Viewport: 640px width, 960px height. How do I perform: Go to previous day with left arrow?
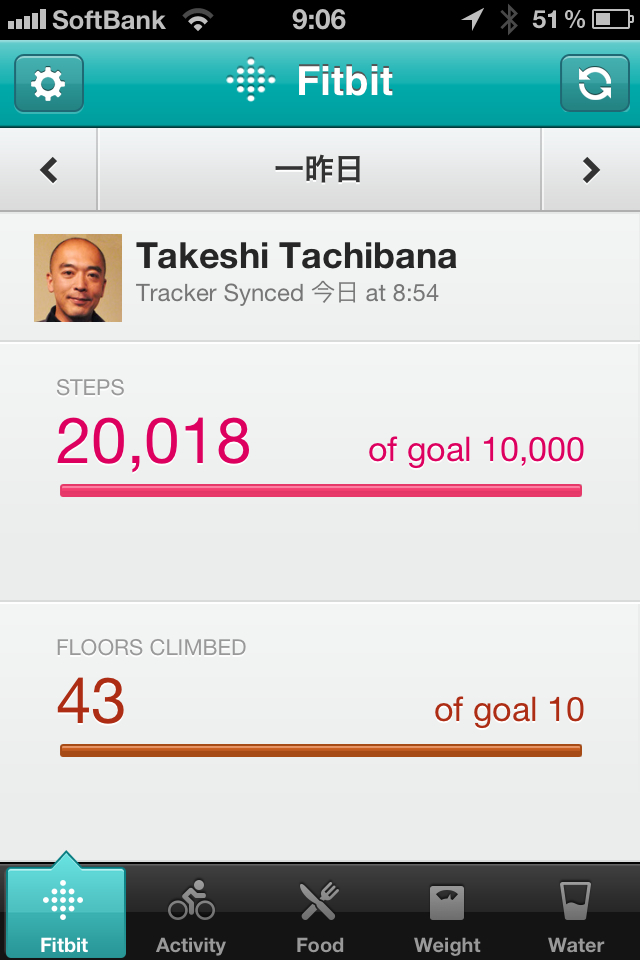[48, 170]
